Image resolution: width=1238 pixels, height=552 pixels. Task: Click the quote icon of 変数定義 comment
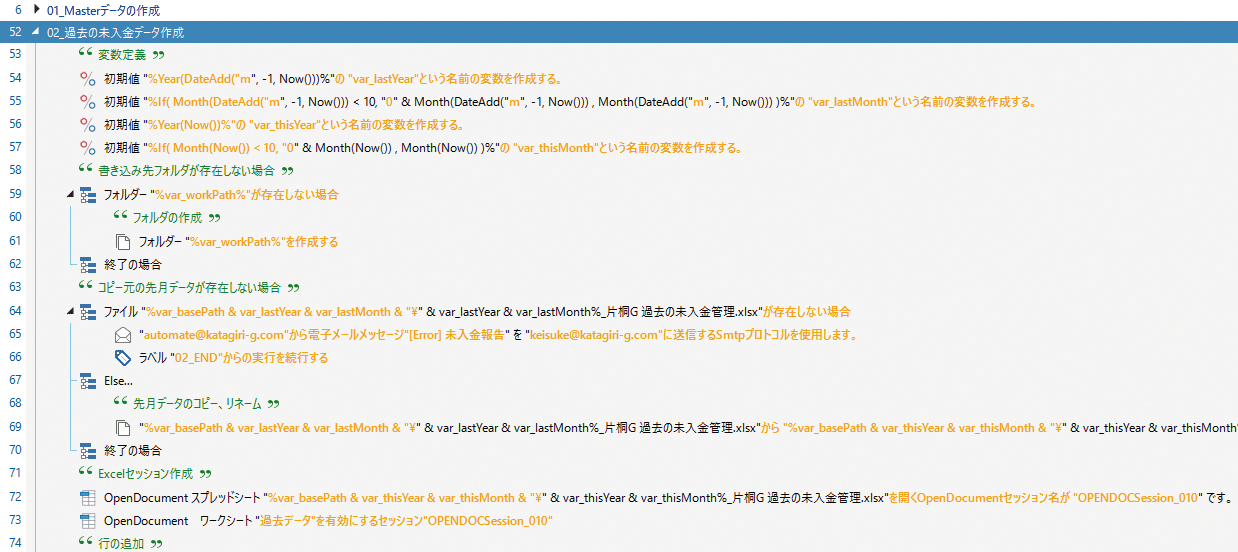pos(86,55)
